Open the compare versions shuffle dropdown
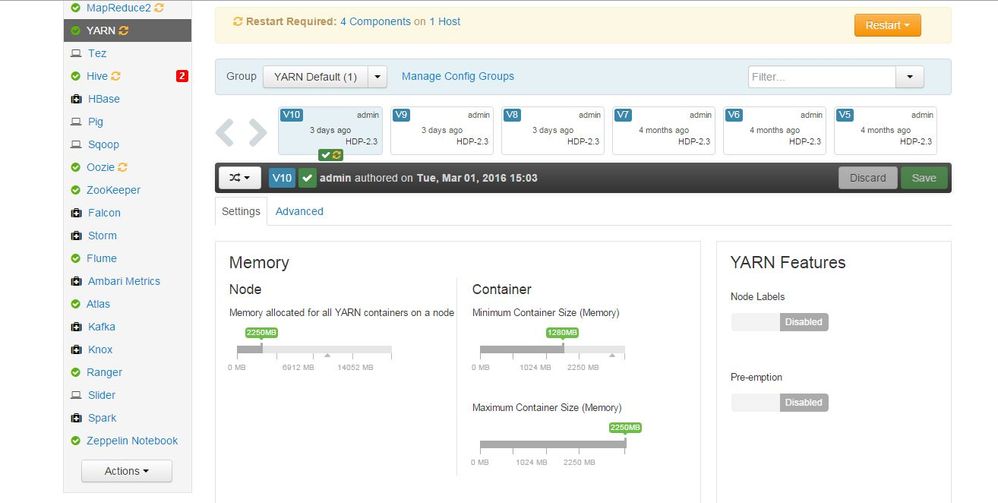This screenshot has width=998, height=503. (240, 178)
